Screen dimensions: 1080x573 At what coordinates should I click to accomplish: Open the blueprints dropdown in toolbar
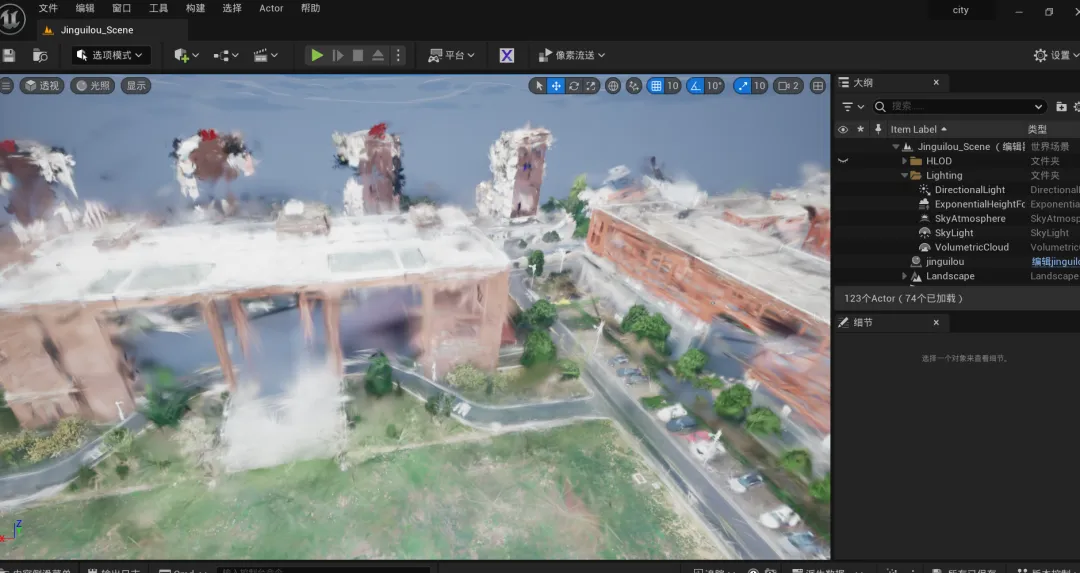pyautogui.click(x=226, y=55)
